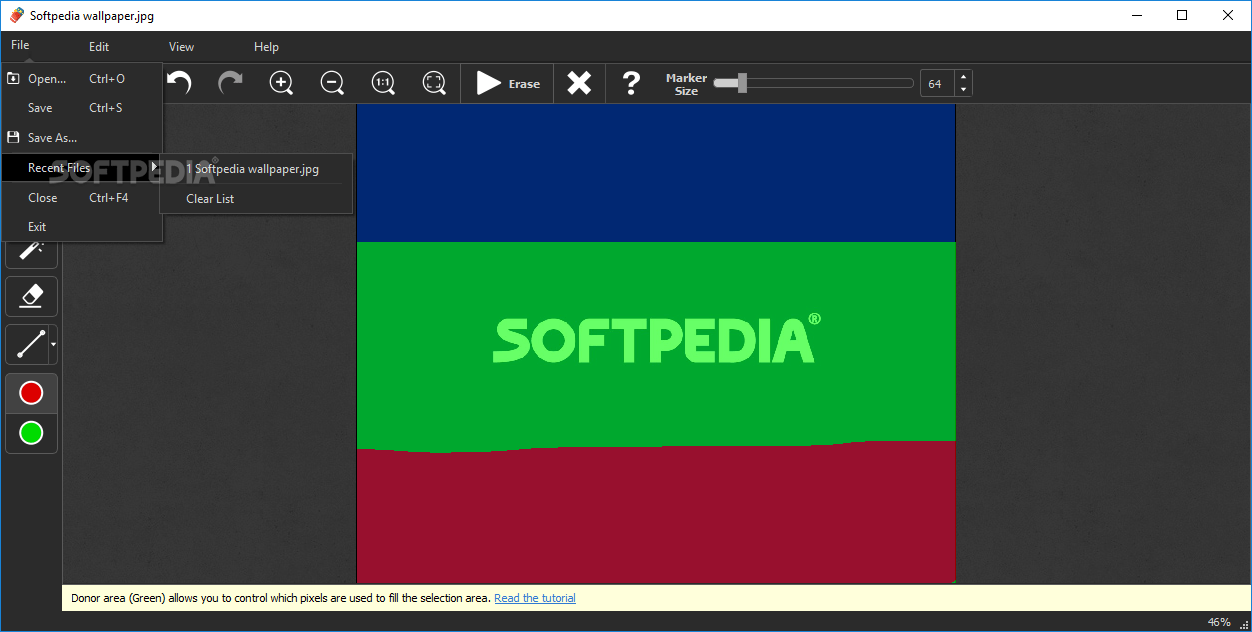
Task: Increase marker size with the up stepper
Action: point(962,77)
